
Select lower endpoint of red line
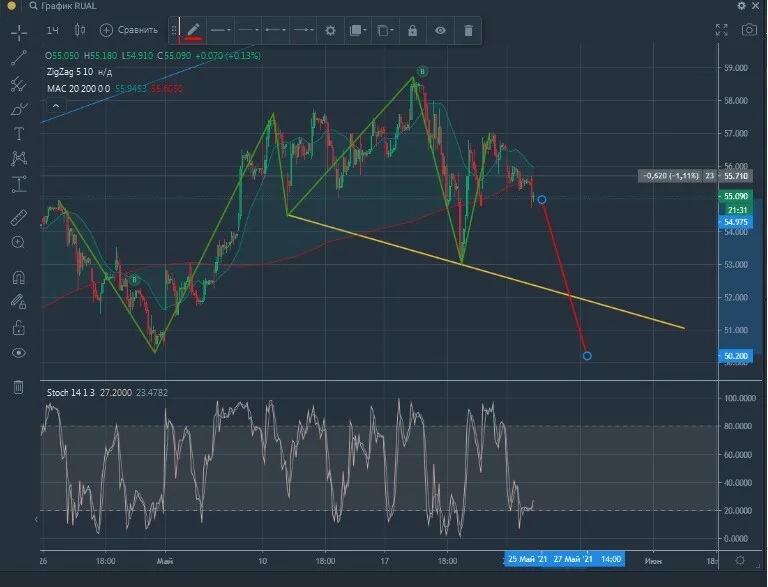pos(587,356)
